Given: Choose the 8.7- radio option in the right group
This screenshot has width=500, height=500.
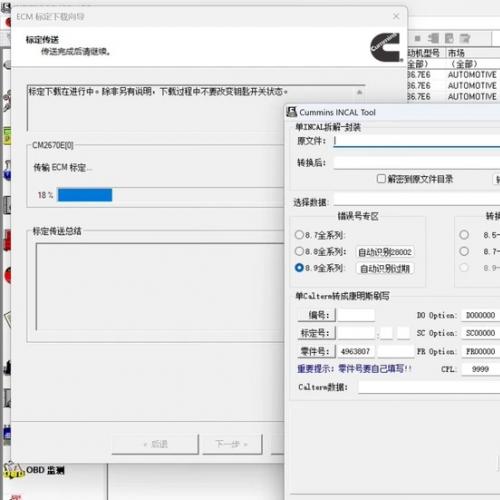Looking at the screenshot, I should coord(464,251).
